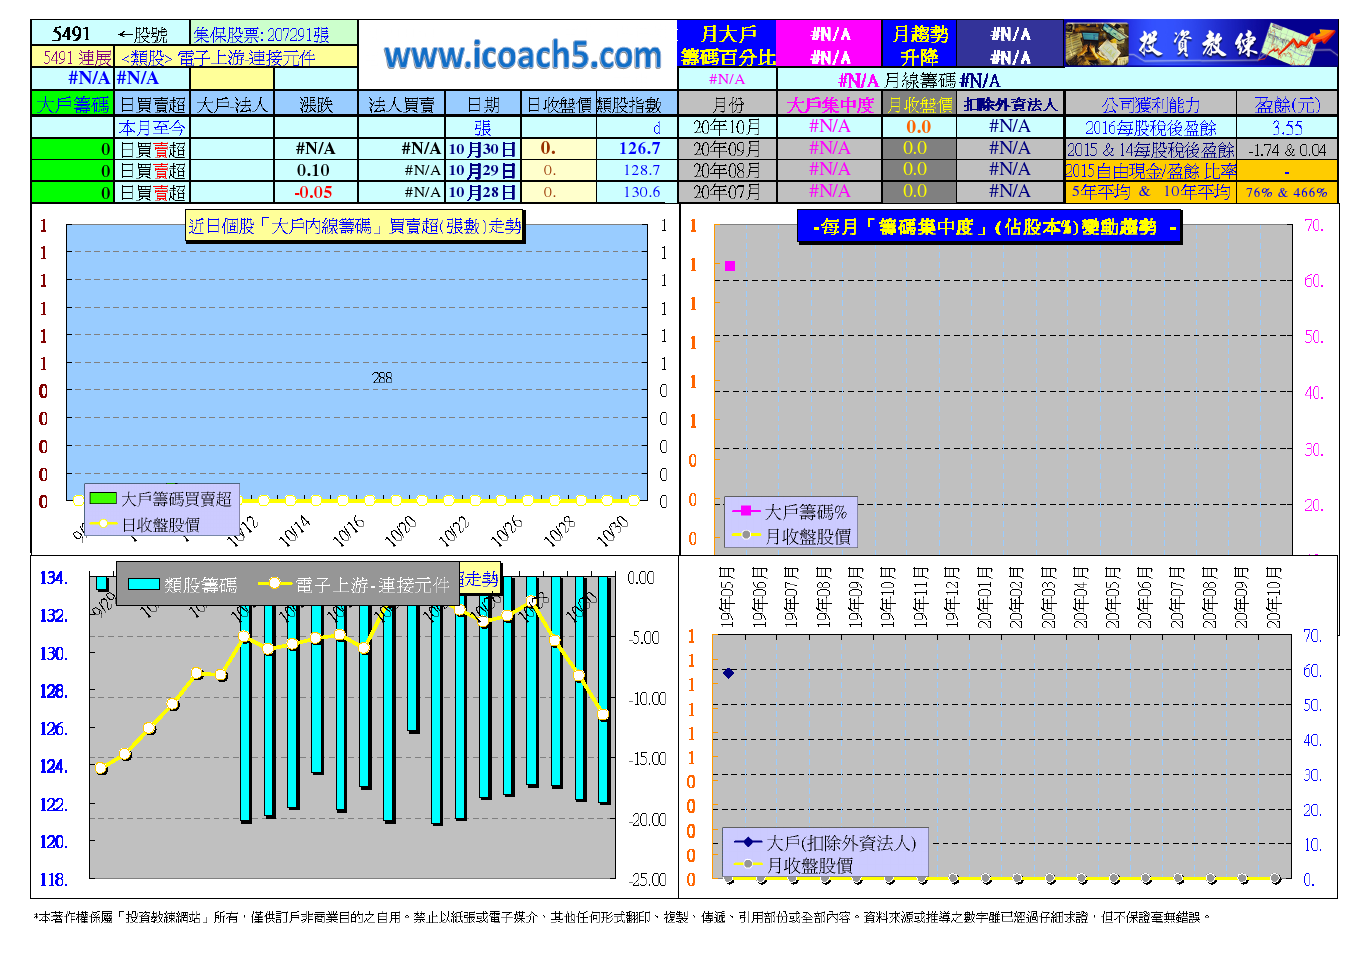Click the magenta 大戶籌碼% legend marker
The height and width of the screenshot is (967, 1366).
[746, 511]
